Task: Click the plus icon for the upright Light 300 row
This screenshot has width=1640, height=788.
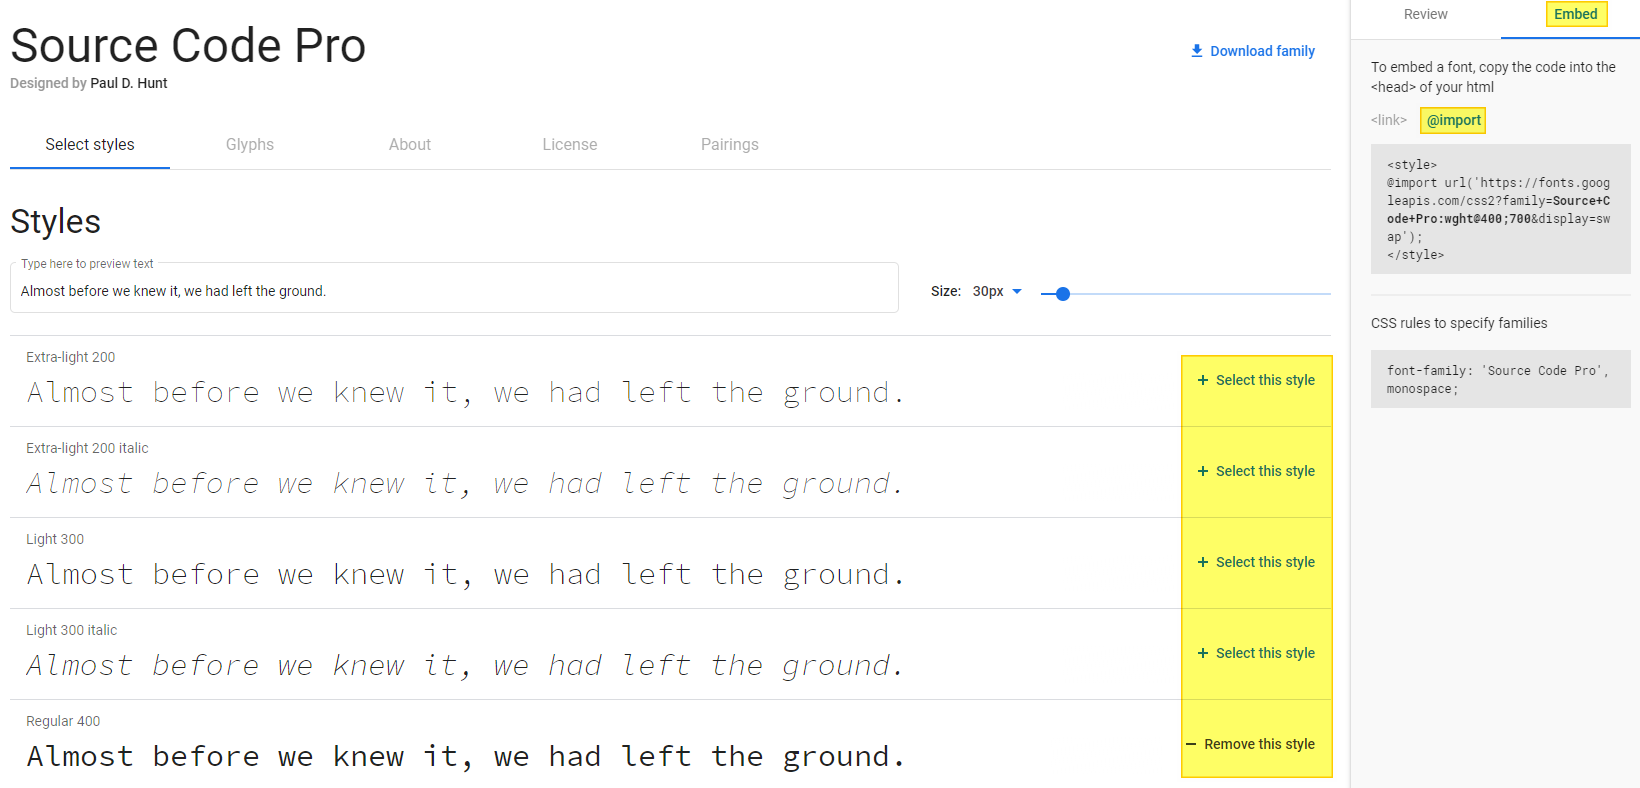Action: tap(1203, 562)
